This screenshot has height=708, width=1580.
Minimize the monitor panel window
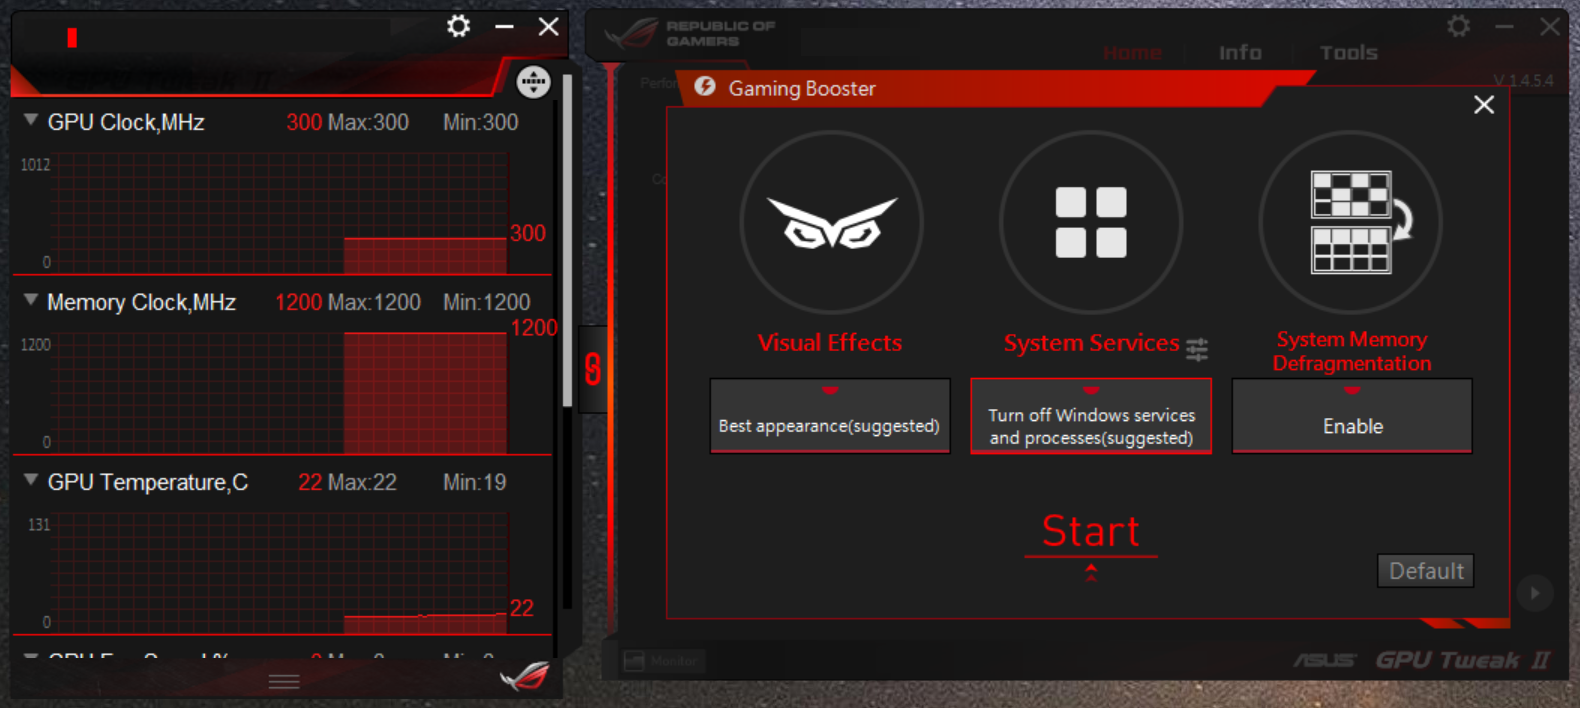(x=504, y=26)
